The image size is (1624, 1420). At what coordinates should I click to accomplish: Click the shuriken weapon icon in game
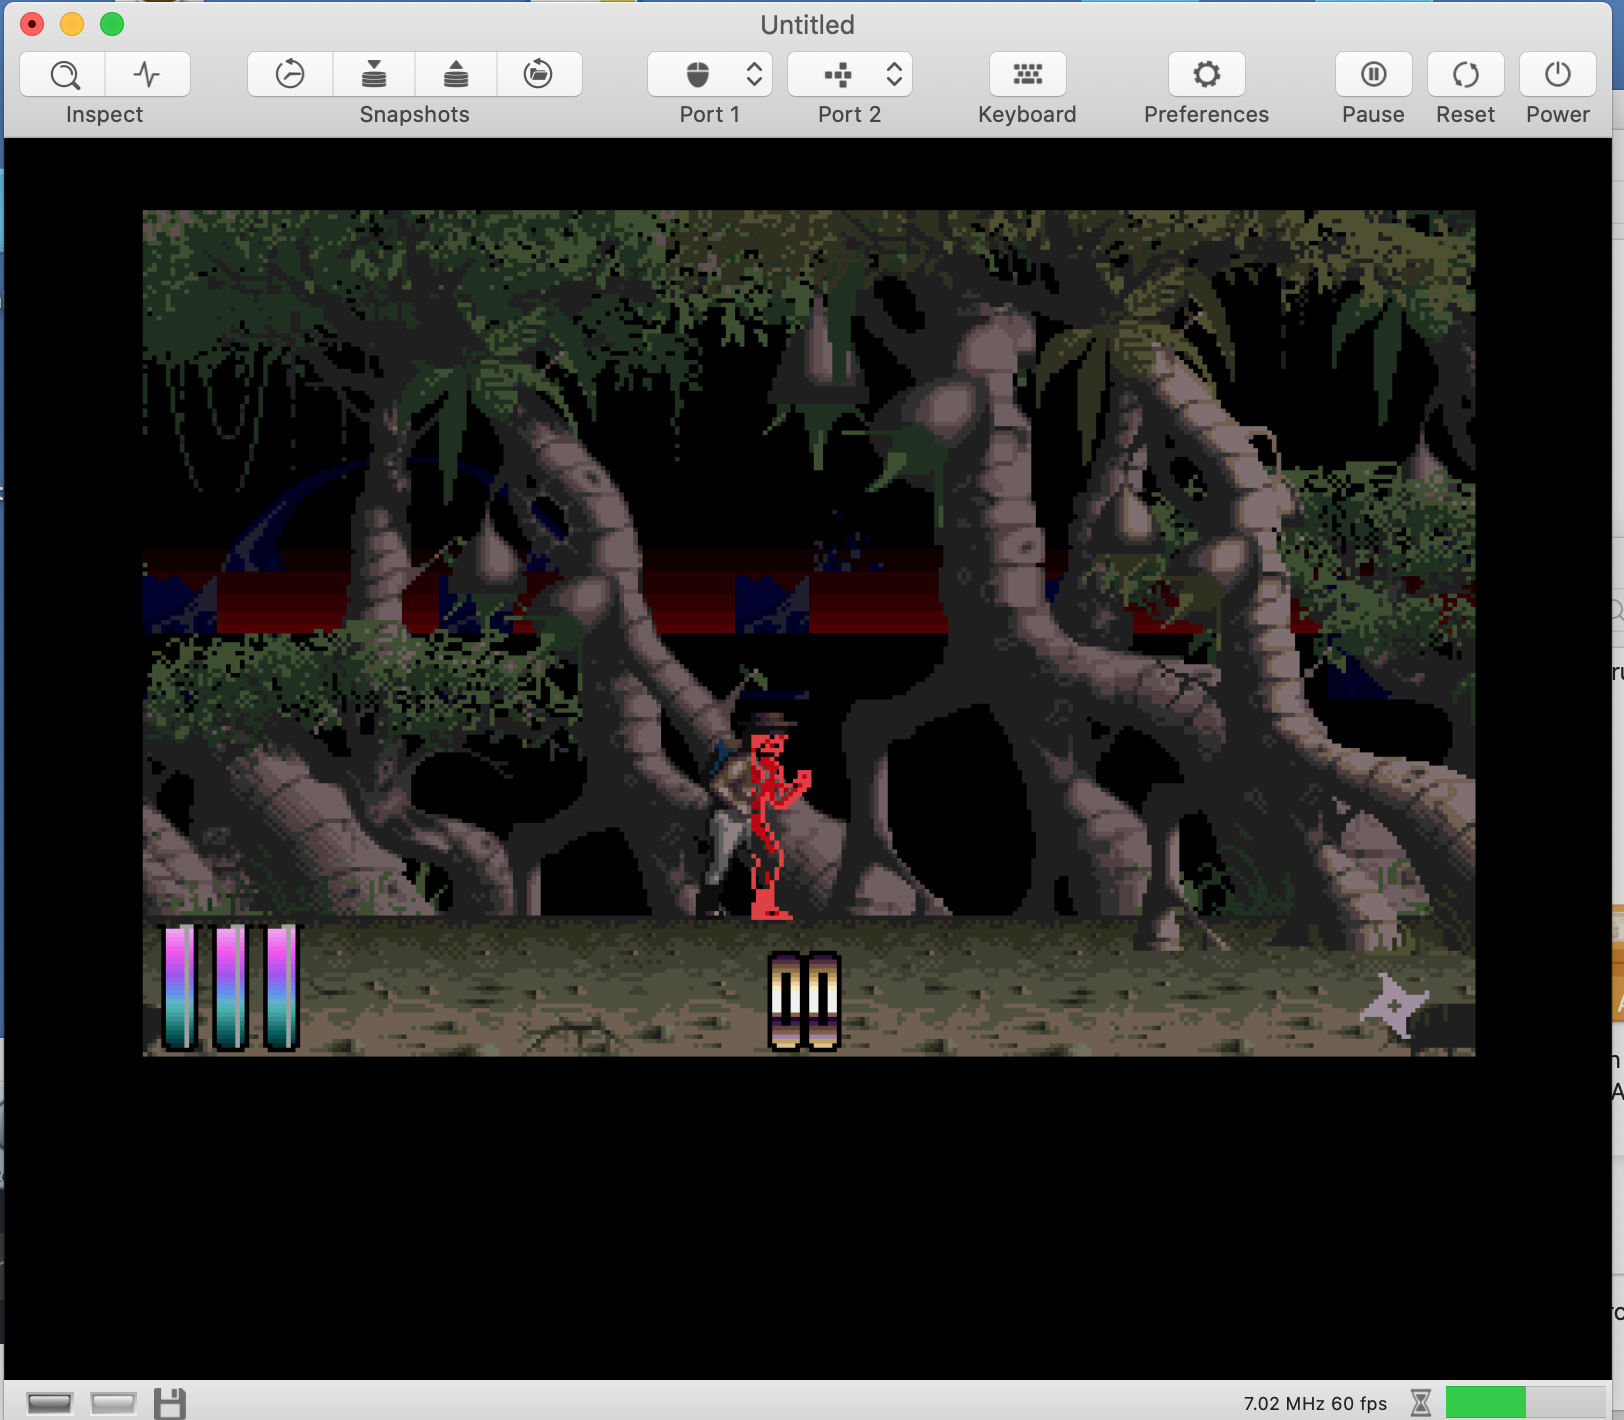click(x=1395, y=1004)
